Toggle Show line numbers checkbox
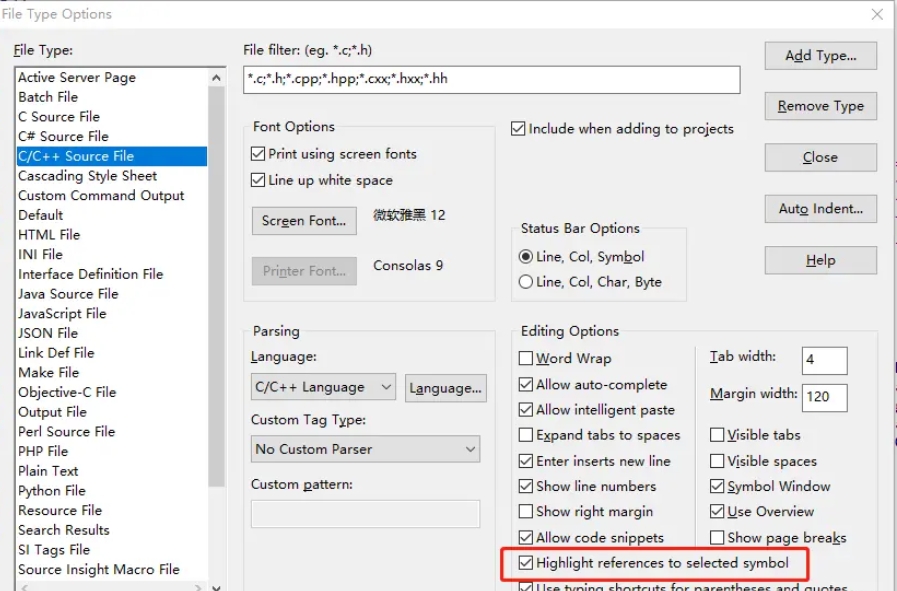Viewport: 897px width, 591px height. click(x=526, y=486)
